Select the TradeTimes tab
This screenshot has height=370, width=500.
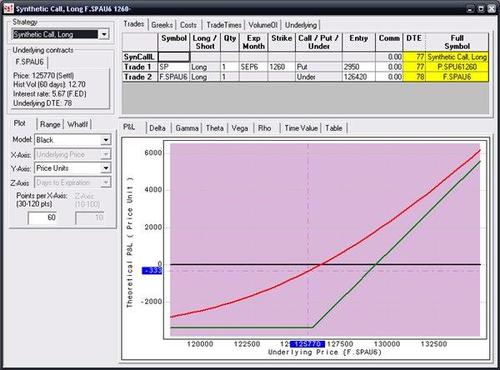(224, 25)
